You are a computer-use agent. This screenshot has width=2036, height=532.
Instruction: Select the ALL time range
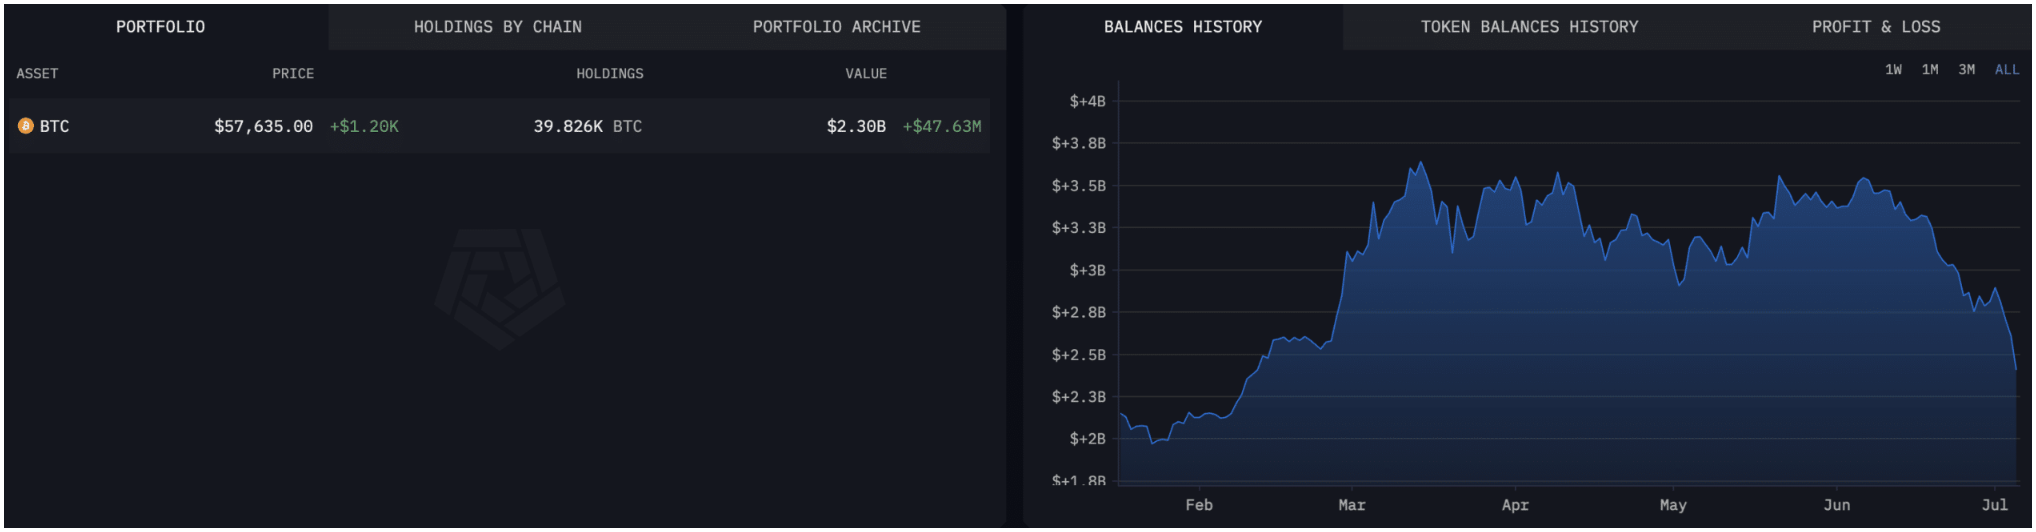point(2007,70)
